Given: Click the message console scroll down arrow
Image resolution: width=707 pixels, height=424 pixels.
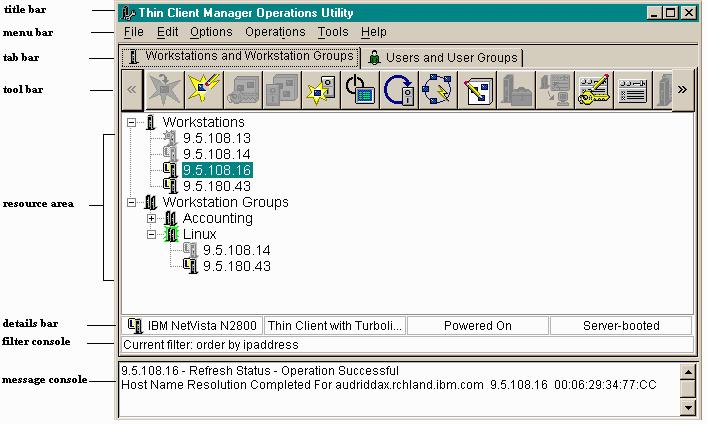Looking at the screenshot, I should pyautogui.click(x=688, y=408).
